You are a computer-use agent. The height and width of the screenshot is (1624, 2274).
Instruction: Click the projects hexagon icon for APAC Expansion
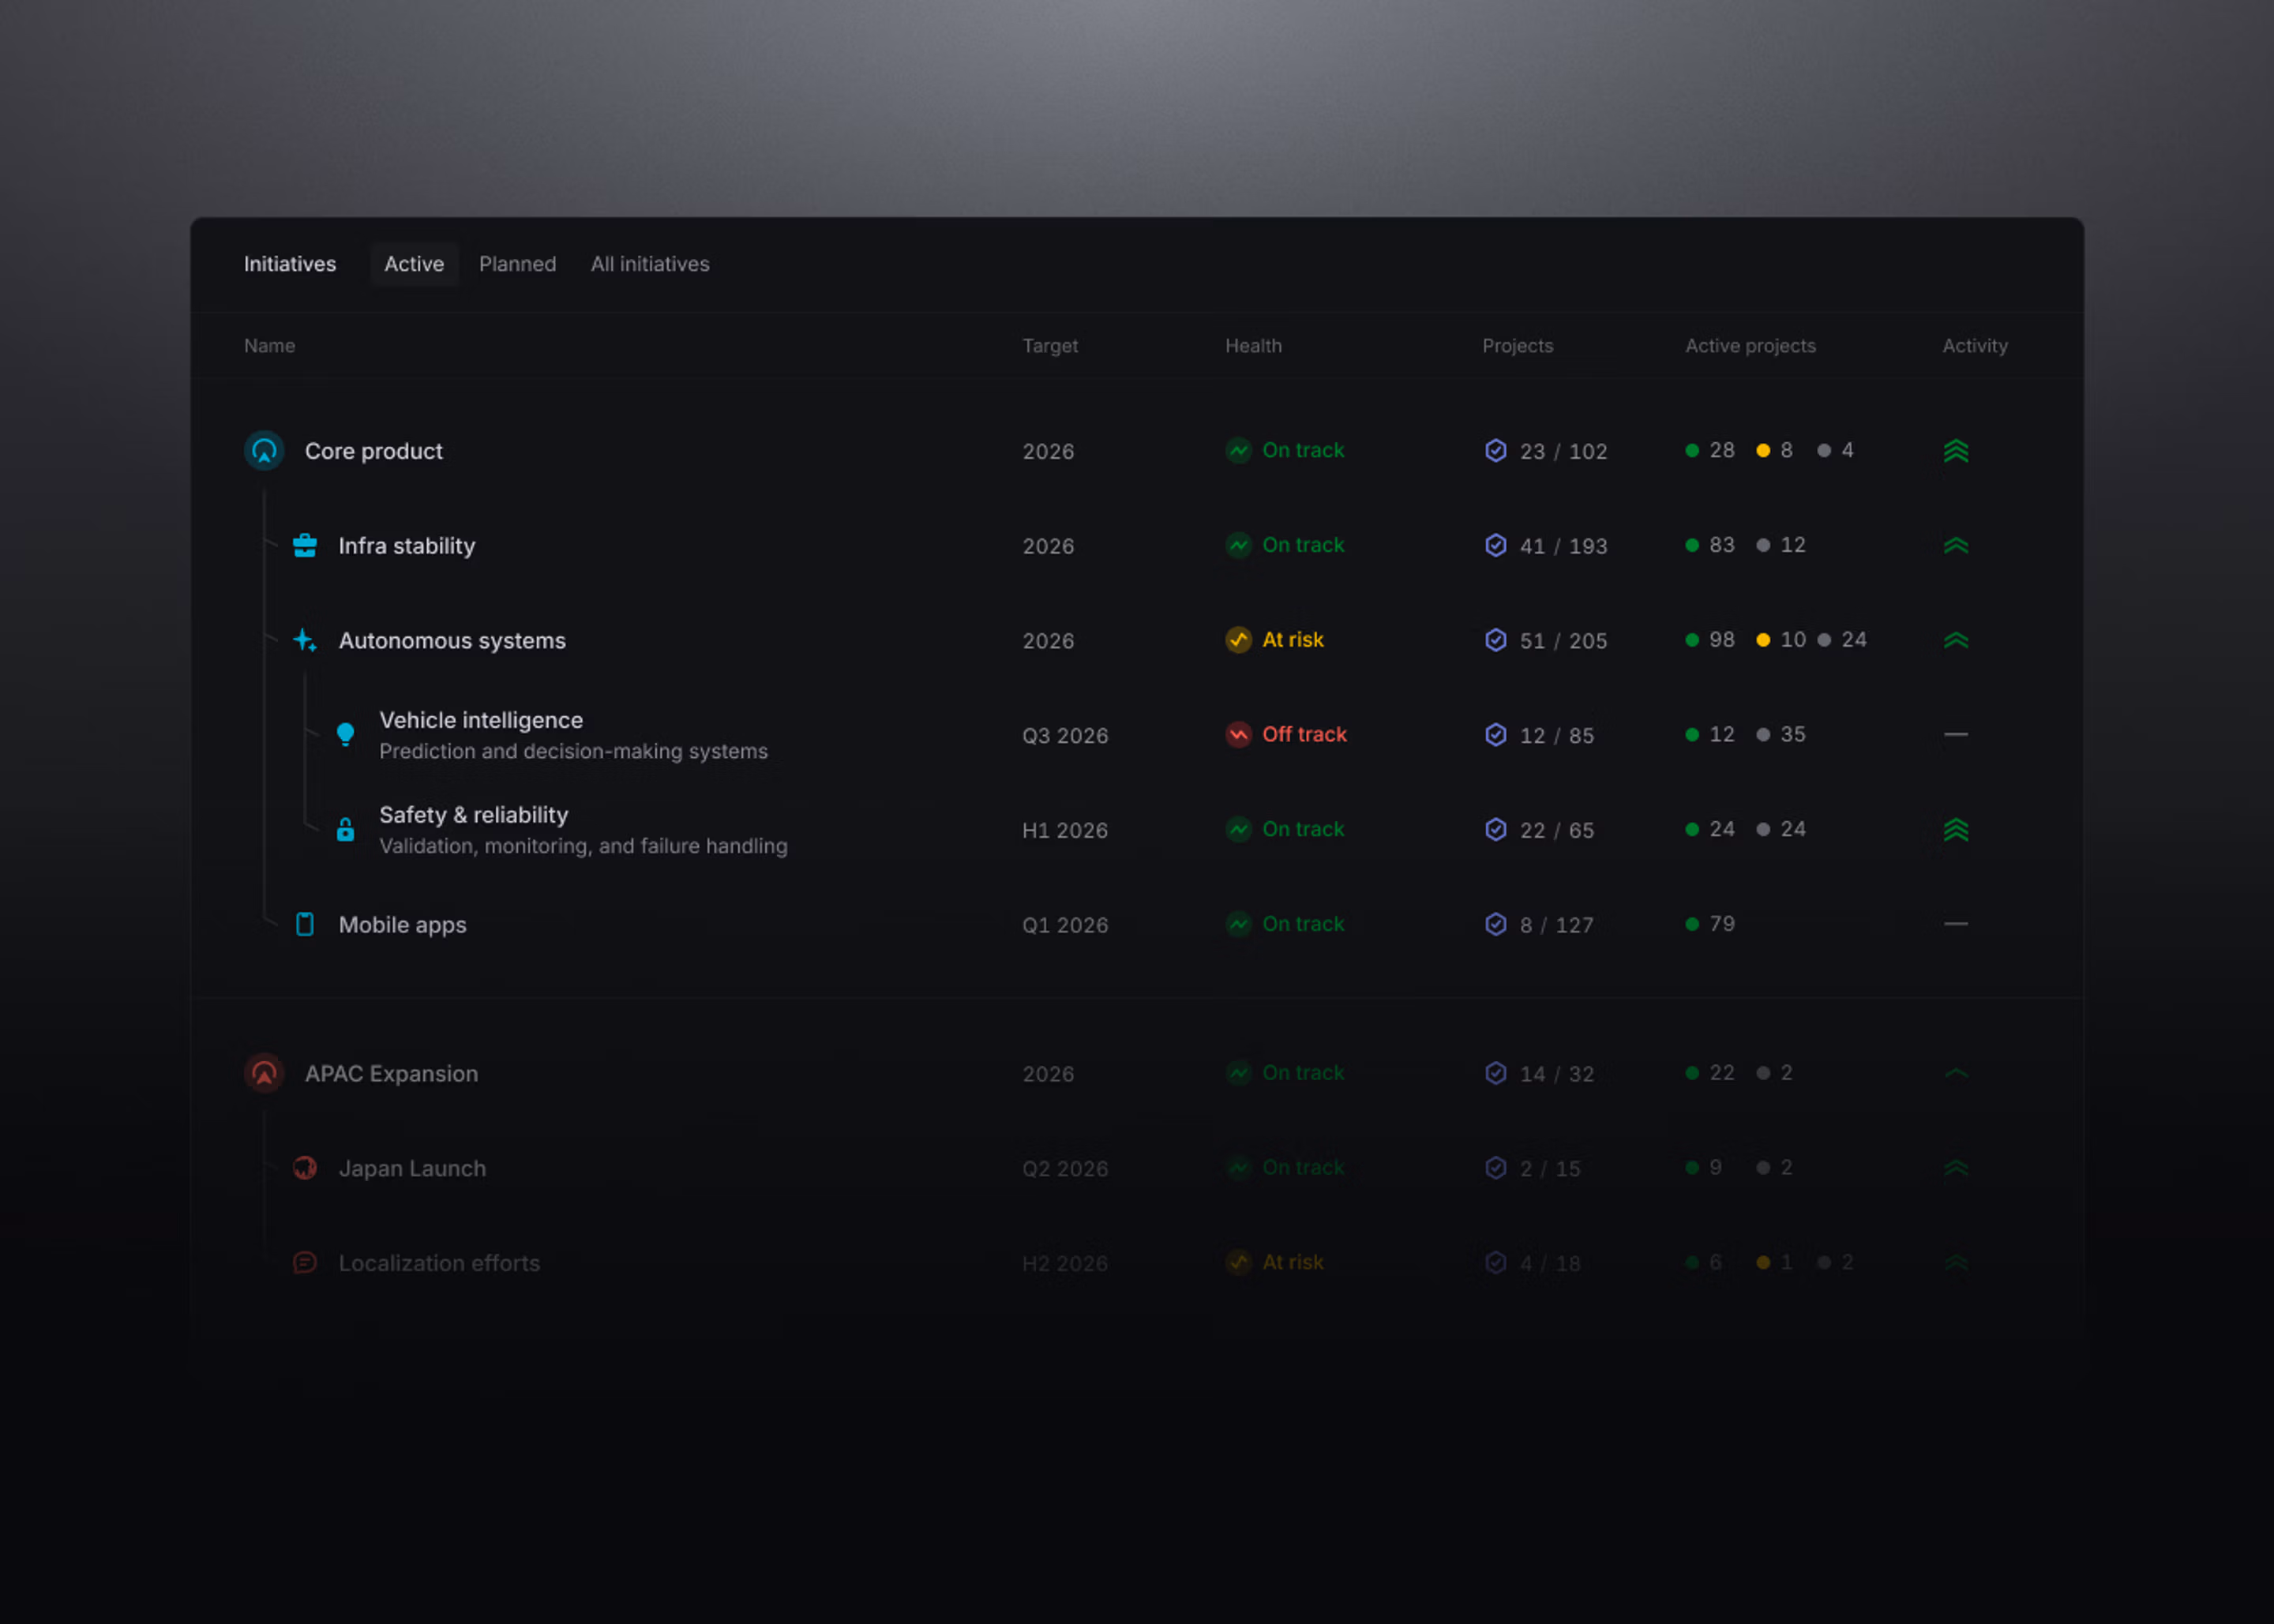(x=1495, y=1073)
